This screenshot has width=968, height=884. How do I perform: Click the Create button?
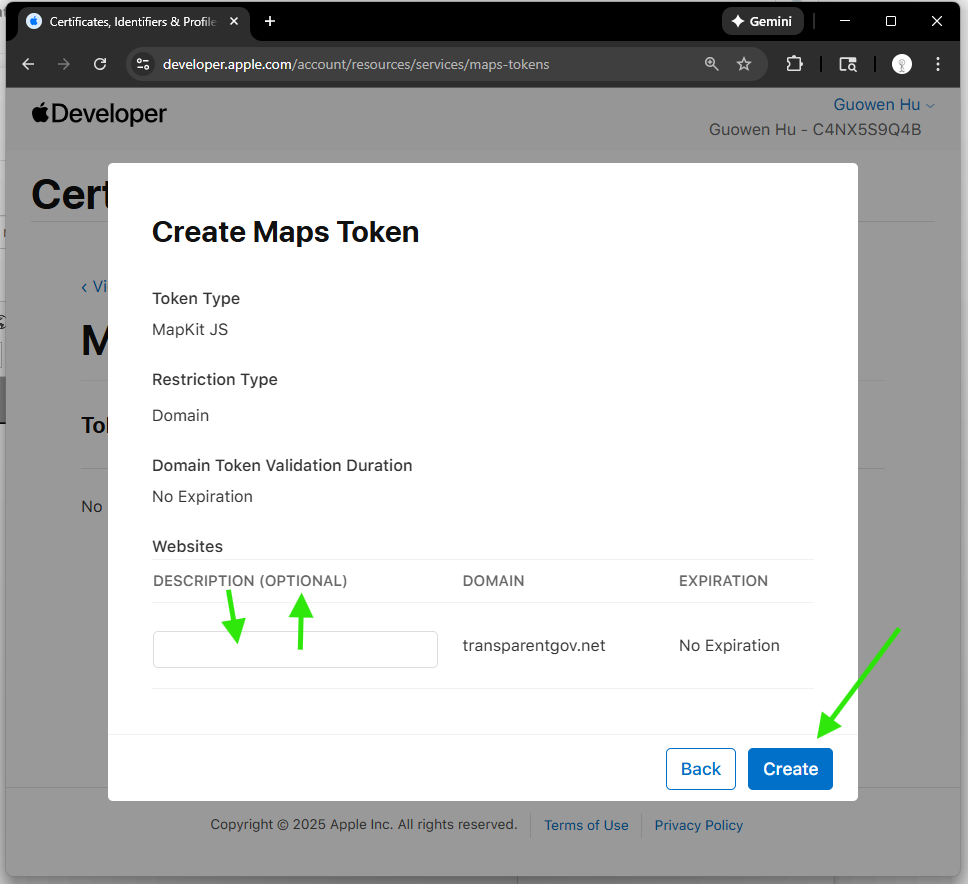(790, 769)
